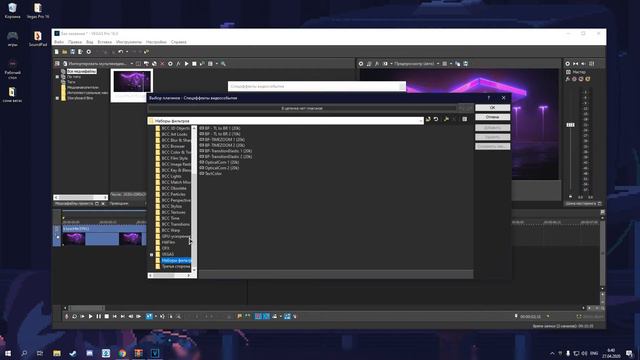Viewport: 640px width, 360px height.
Task: Select BCC Time folder
Action: click(x=168, y=218)
